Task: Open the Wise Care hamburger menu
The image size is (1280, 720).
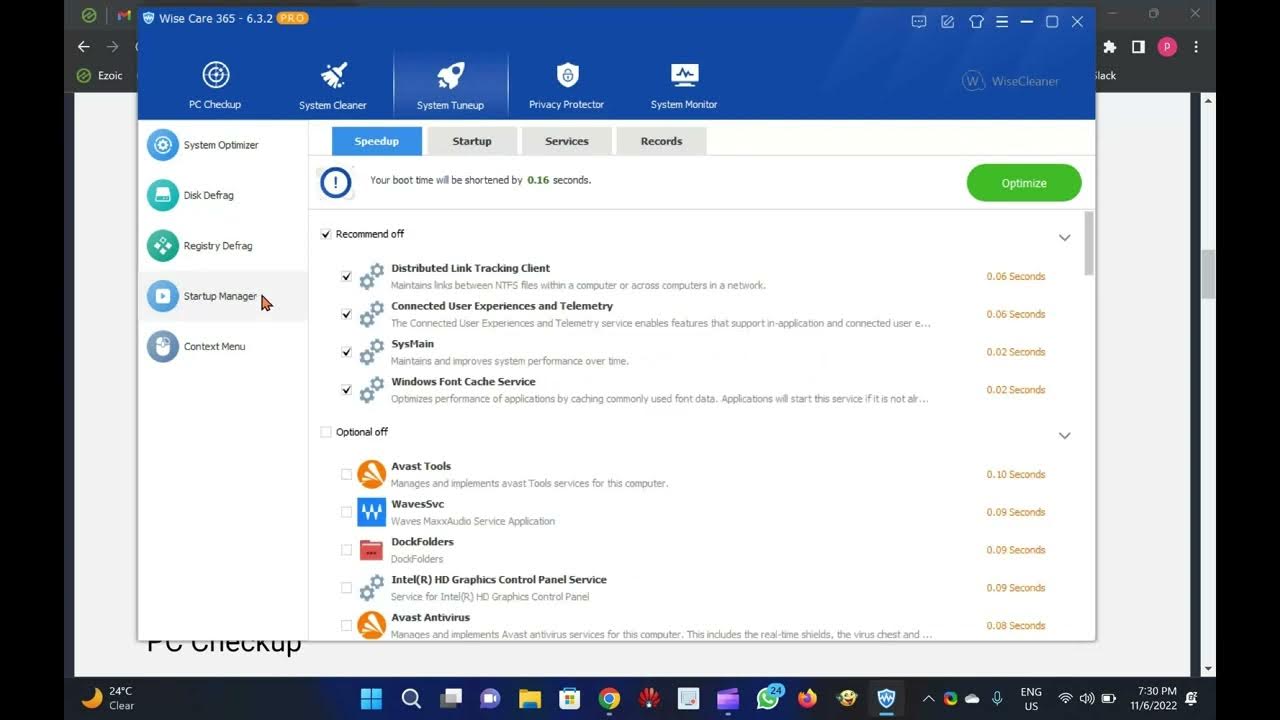Action: (x=1002, y=21)
